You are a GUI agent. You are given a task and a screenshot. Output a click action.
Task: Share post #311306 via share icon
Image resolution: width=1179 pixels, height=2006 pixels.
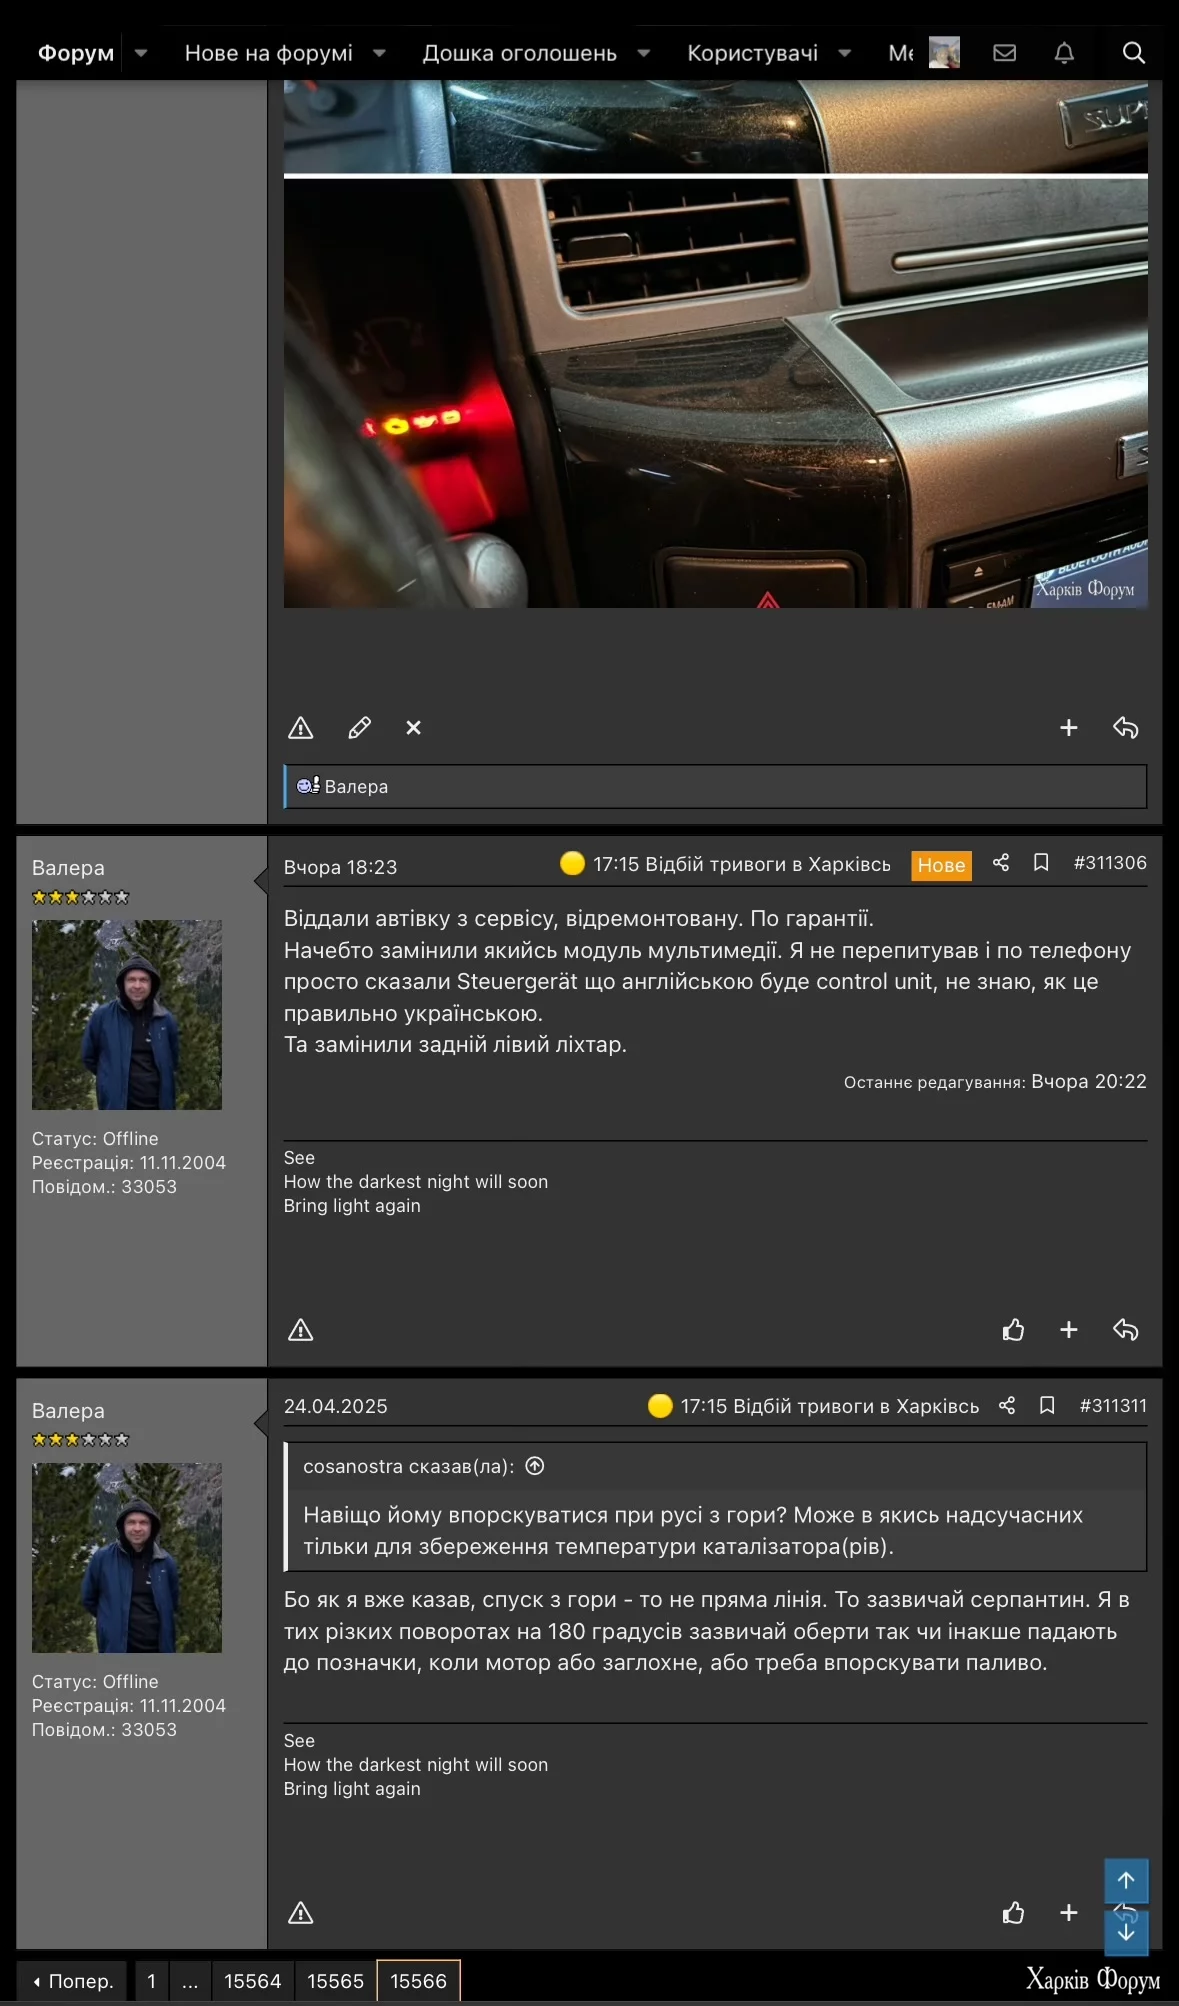pos(1000,863)
